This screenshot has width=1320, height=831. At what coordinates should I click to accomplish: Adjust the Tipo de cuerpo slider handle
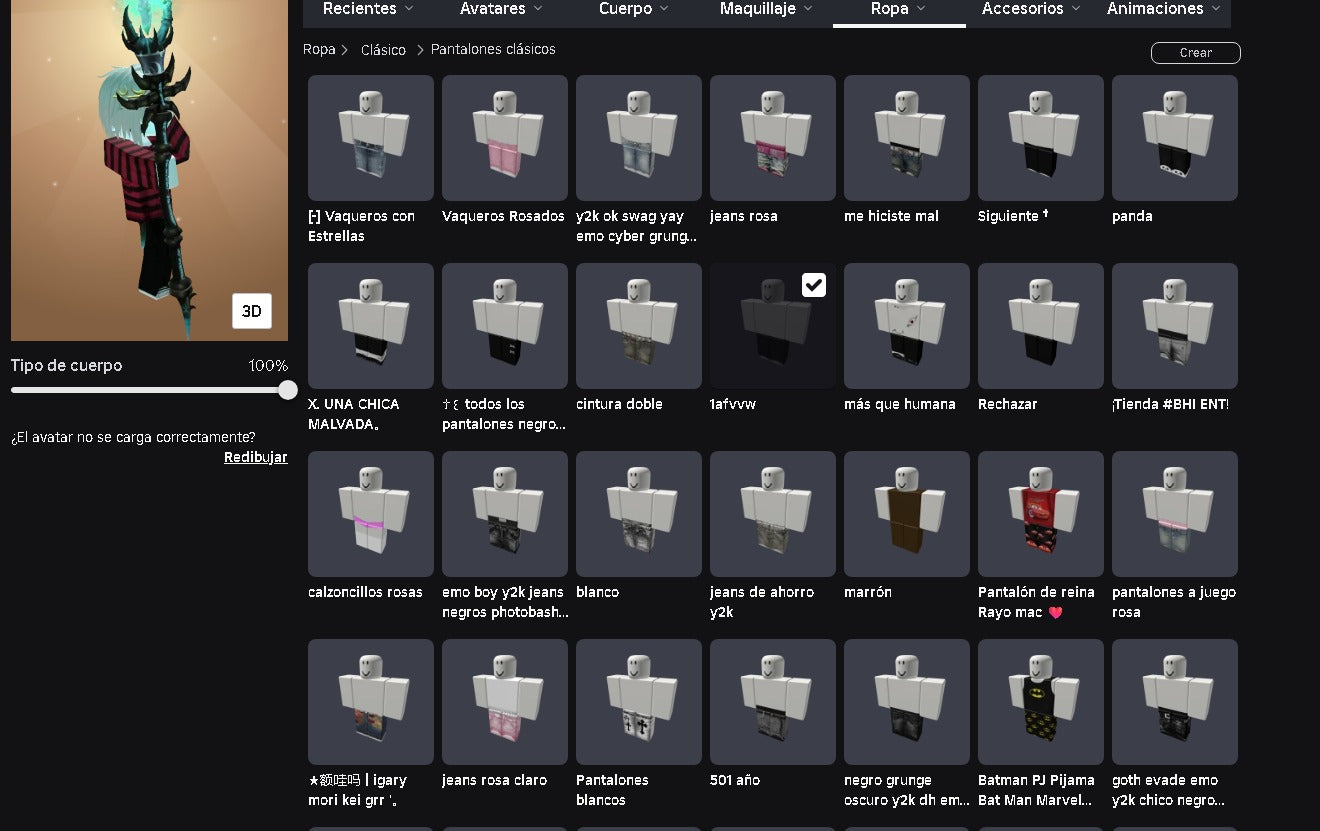288,390
